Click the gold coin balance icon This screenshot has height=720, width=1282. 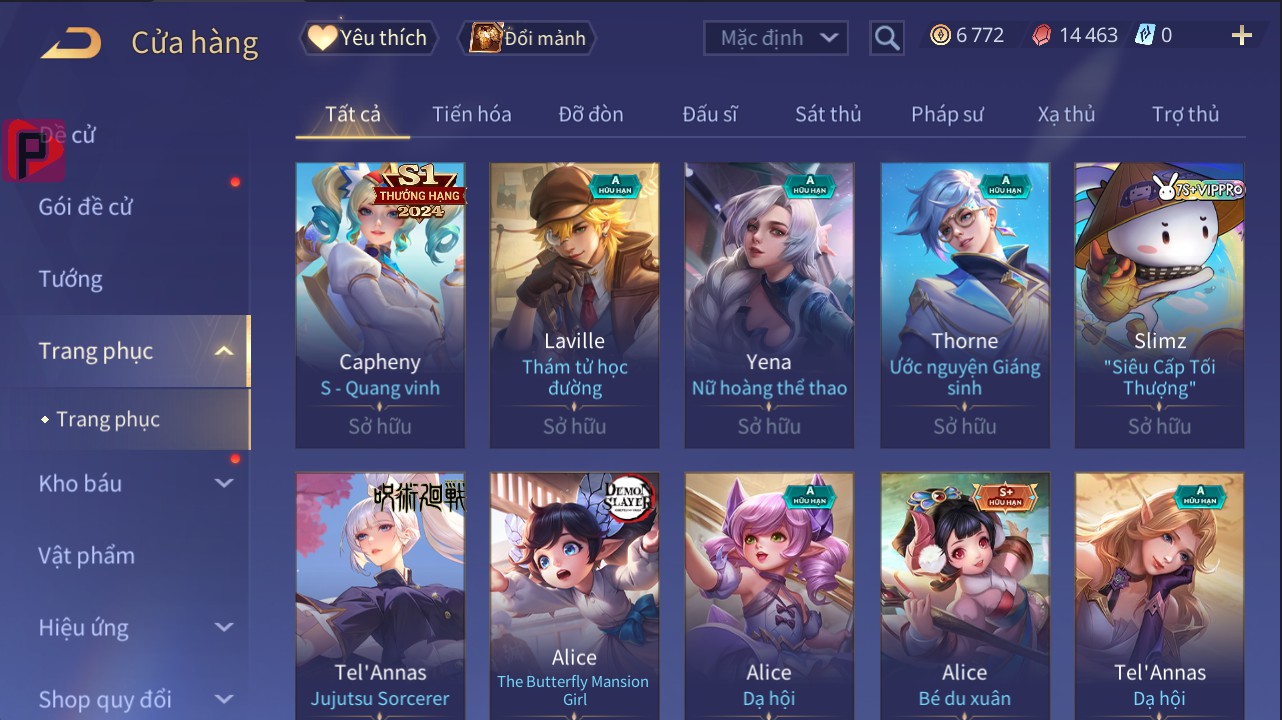(940, 36)
